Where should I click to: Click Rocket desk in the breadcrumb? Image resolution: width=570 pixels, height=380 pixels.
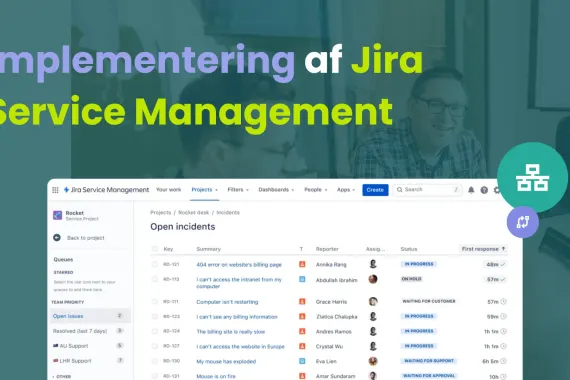[194, 212]
